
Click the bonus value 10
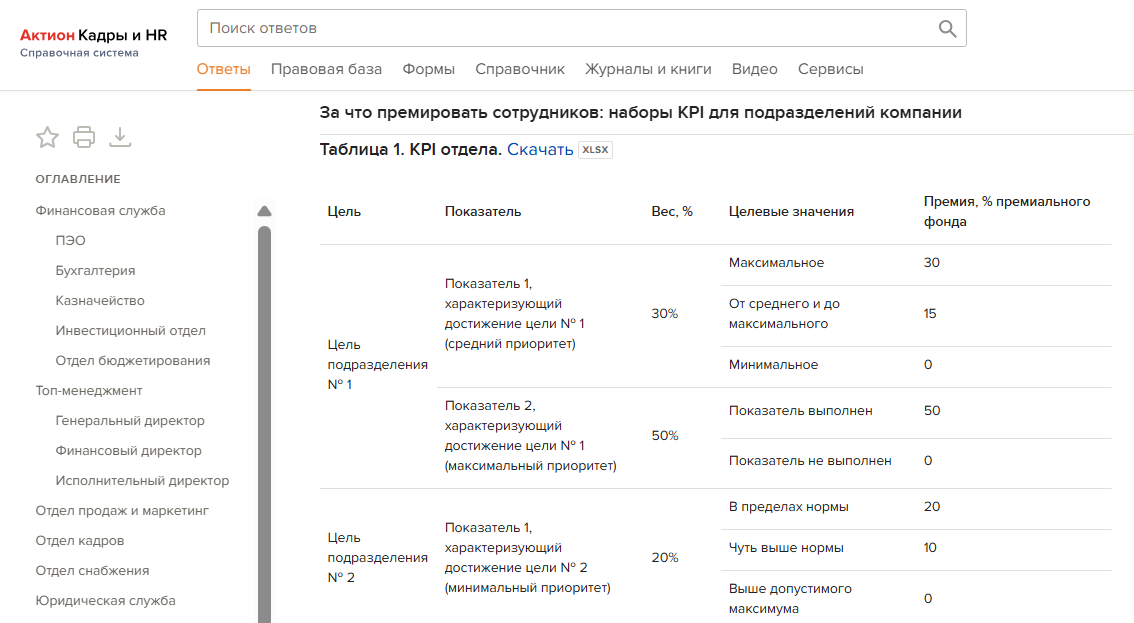click(930, 548)
